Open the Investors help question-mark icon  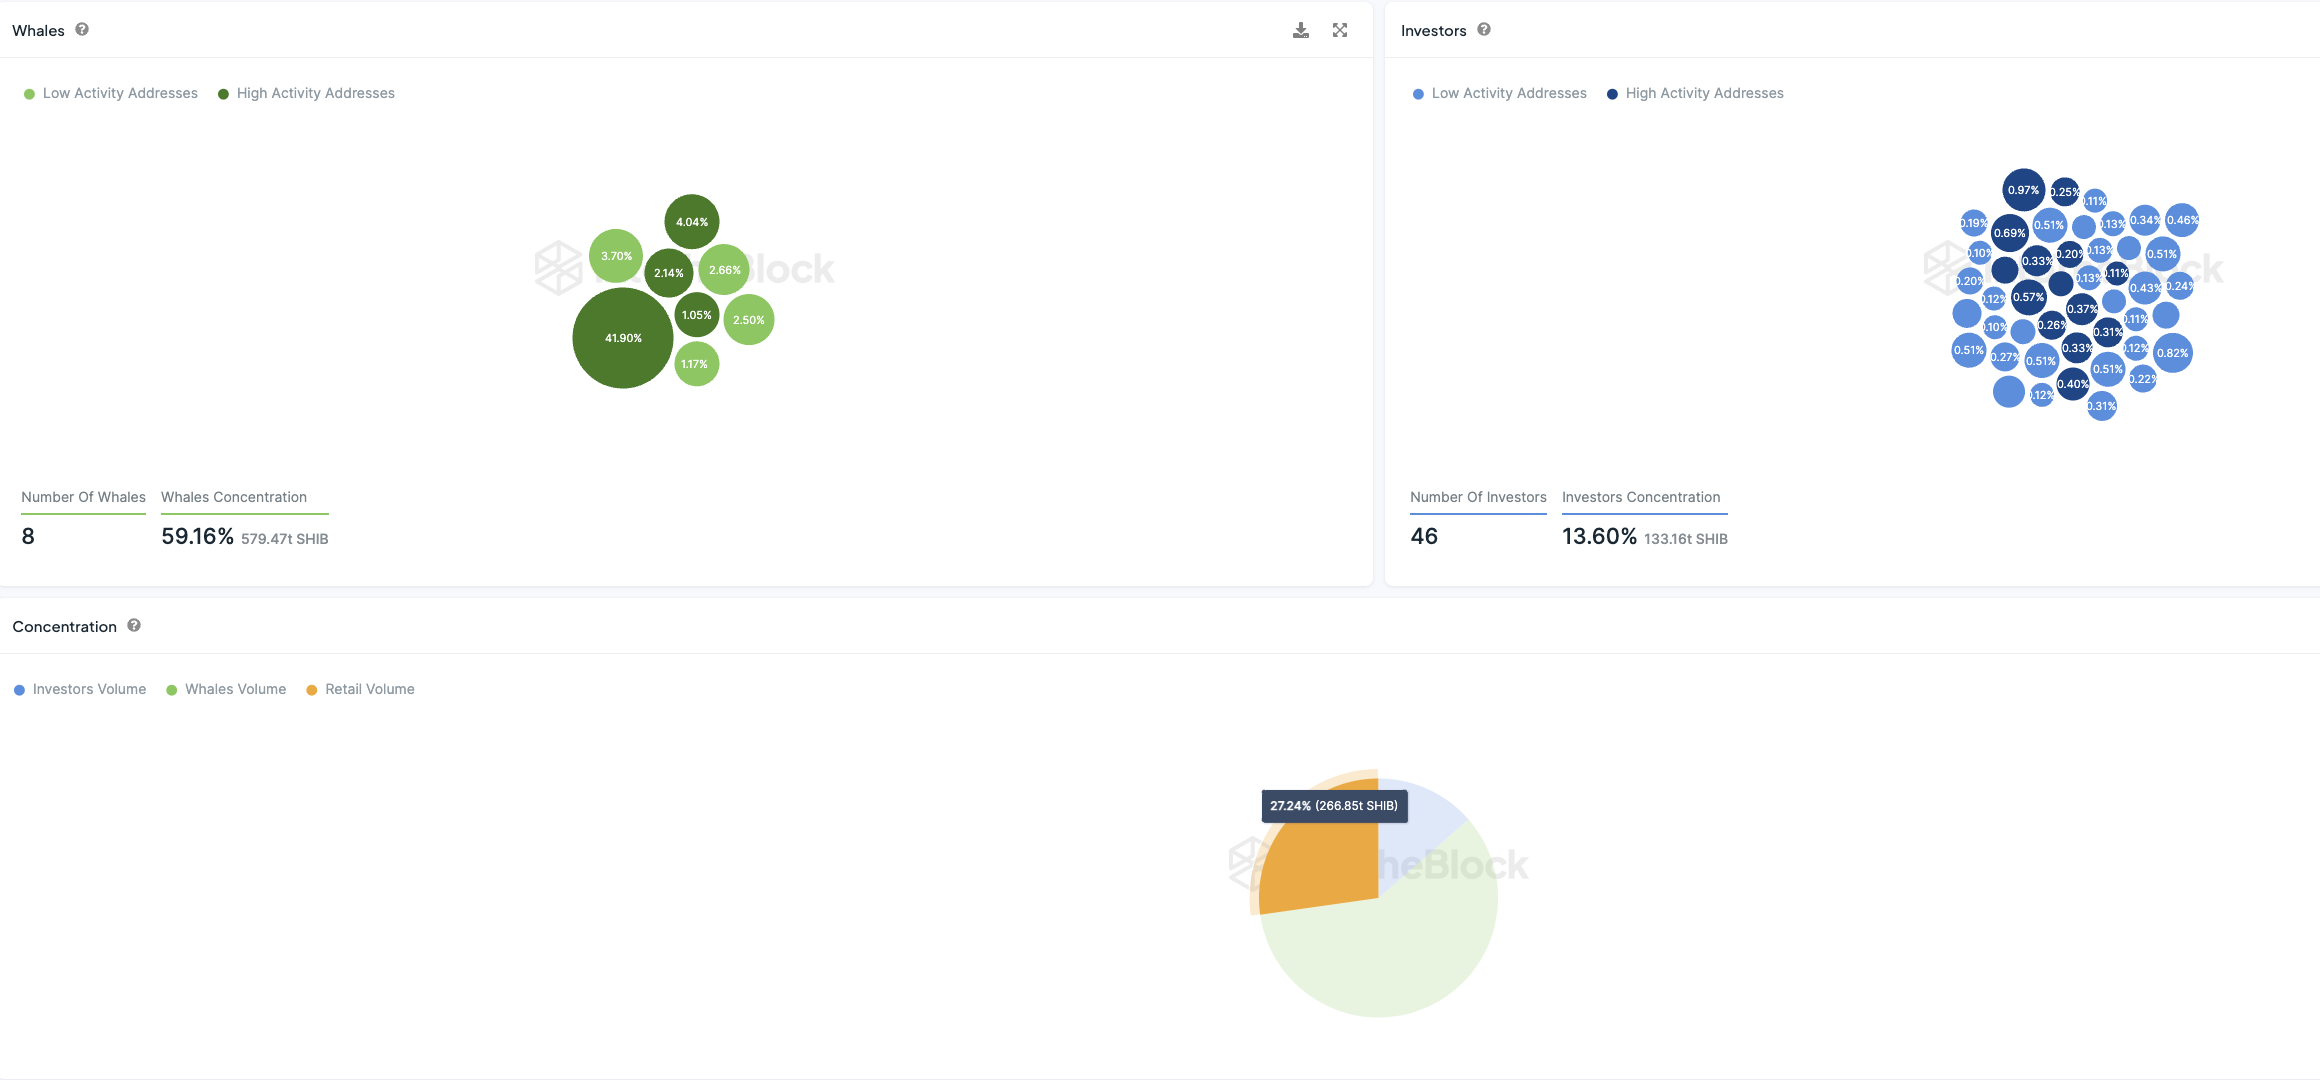[x=1484, y=30]
